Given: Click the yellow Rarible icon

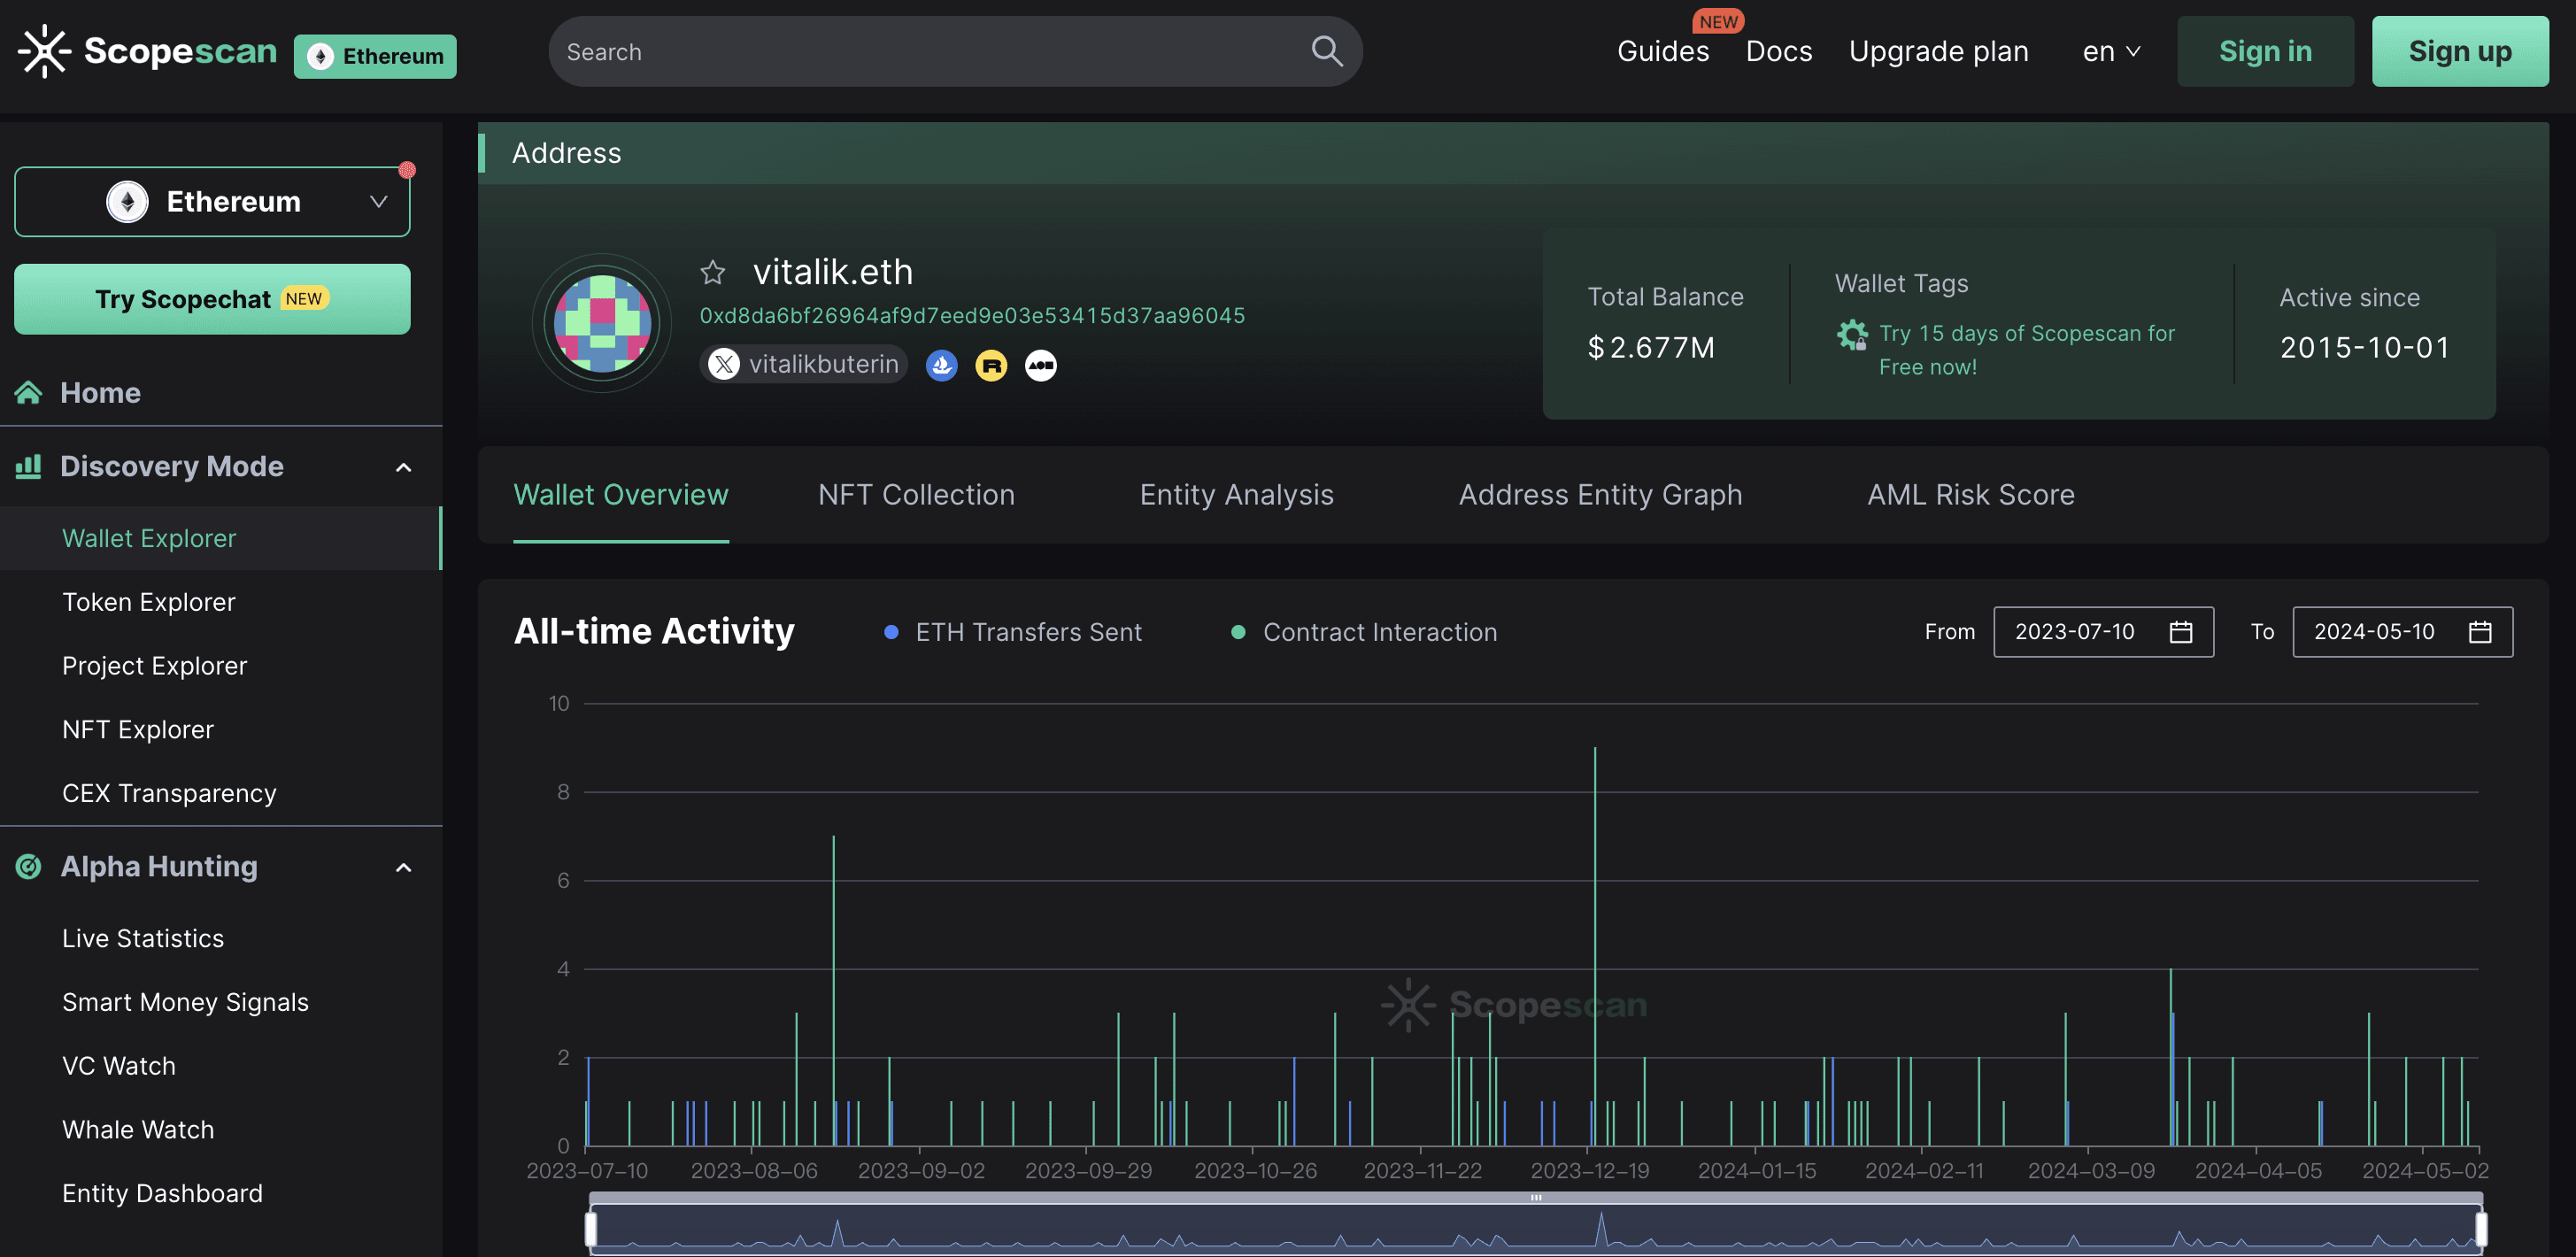Looking at the screenshot, I should pos(991,365).
